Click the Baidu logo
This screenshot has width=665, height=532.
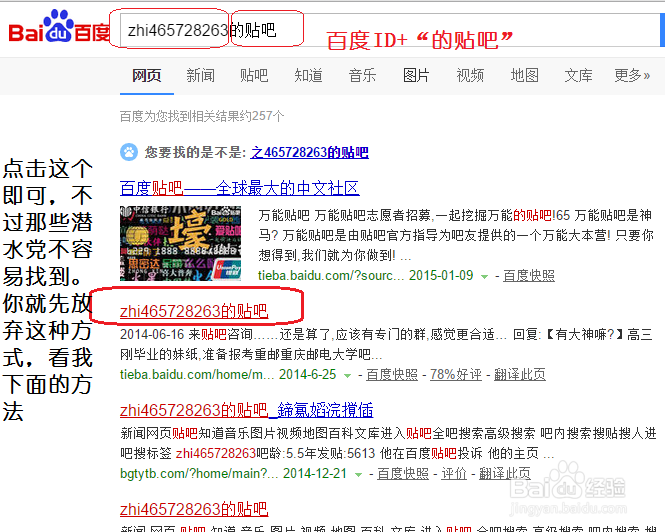coord(59,27)
